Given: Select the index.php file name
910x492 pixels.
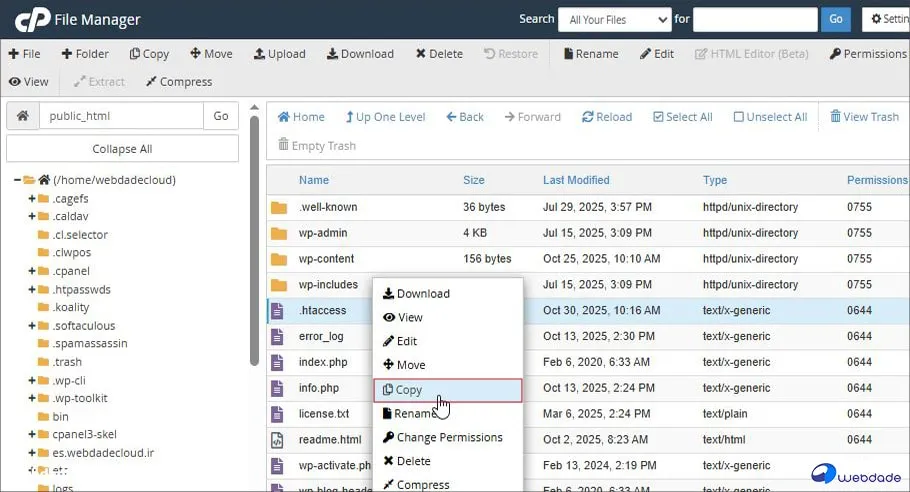Looking at the screenshot, I should click(323, 362).
